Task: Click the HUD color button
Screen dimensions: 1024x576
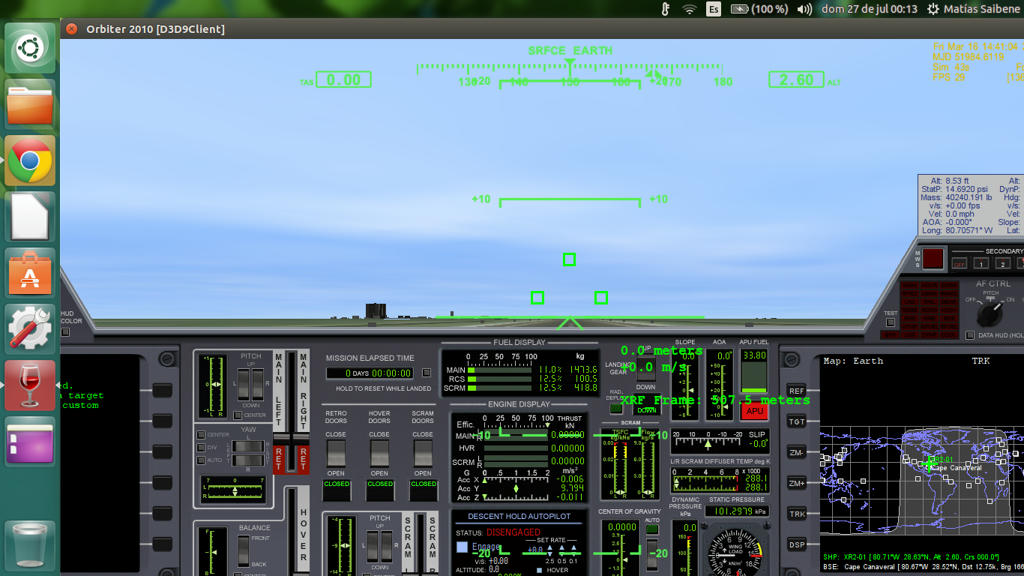Action: click(65, 332)
